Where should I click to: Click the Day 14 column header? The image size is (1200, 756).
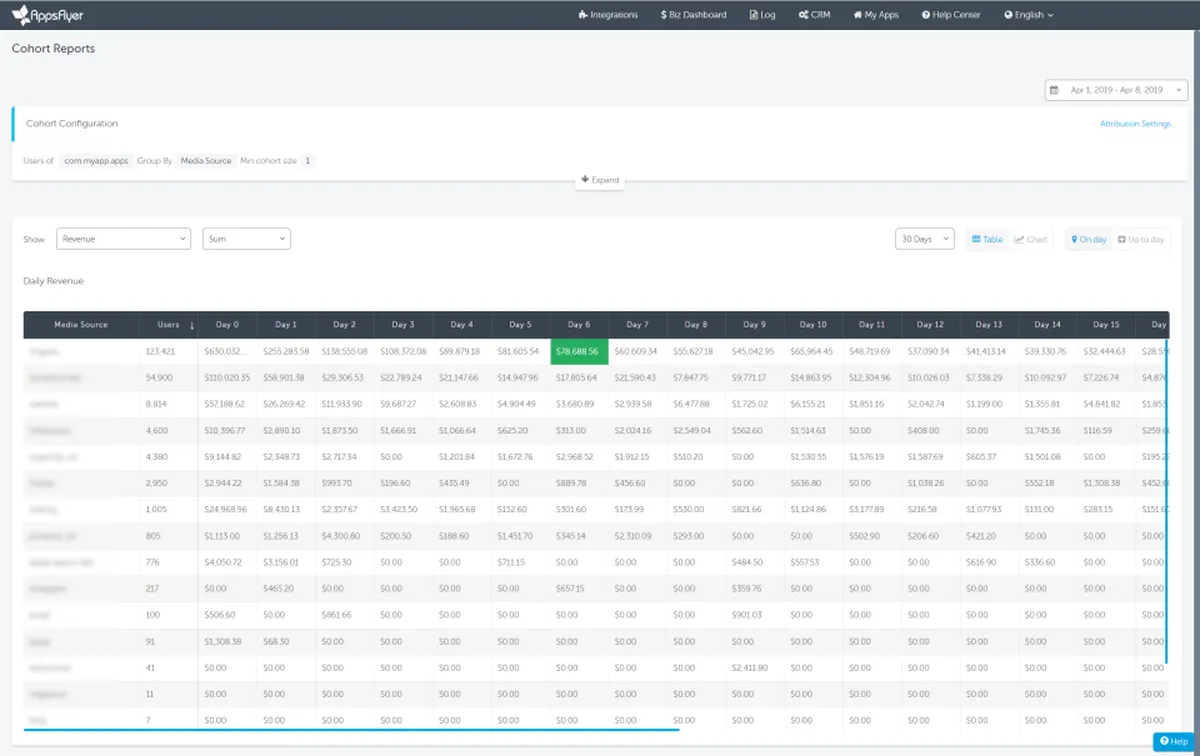[1047, 325]
